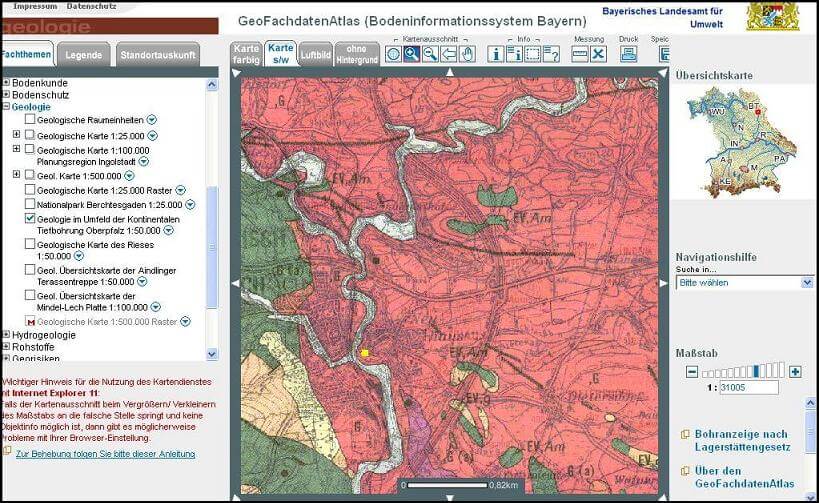Clear measurement with the X icon

(598, 54)
